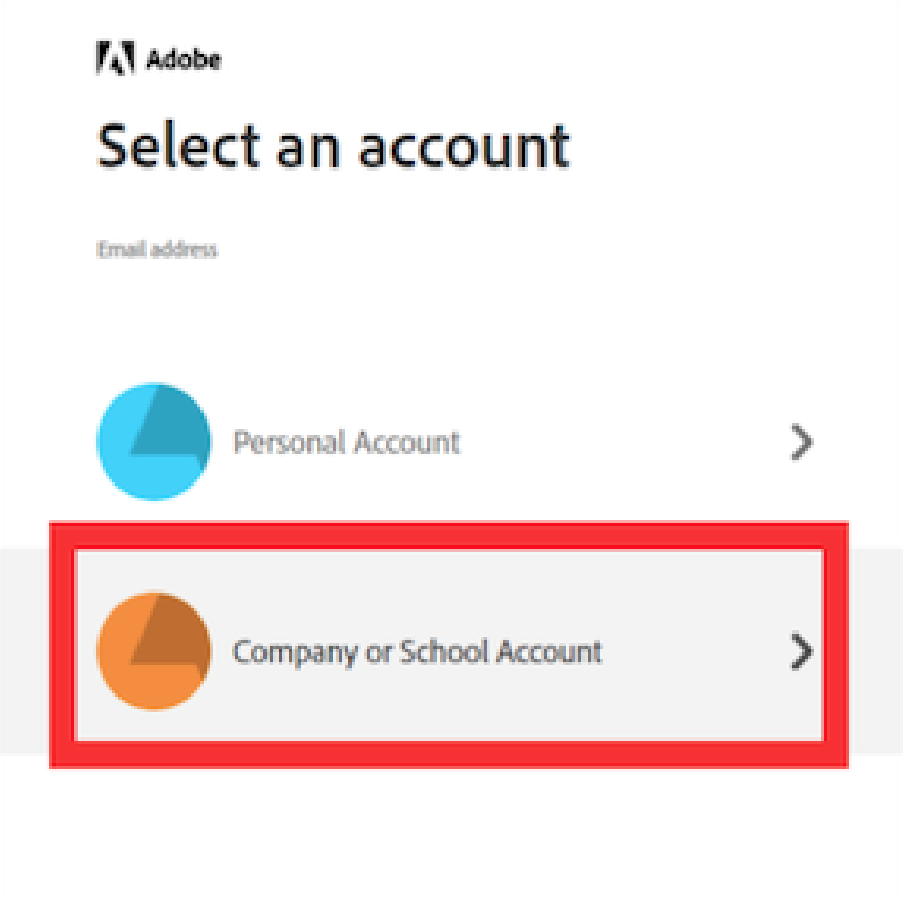The image size is (903, 897).
Task: Click the word "Select" in the heading
Action: point(178,147)
